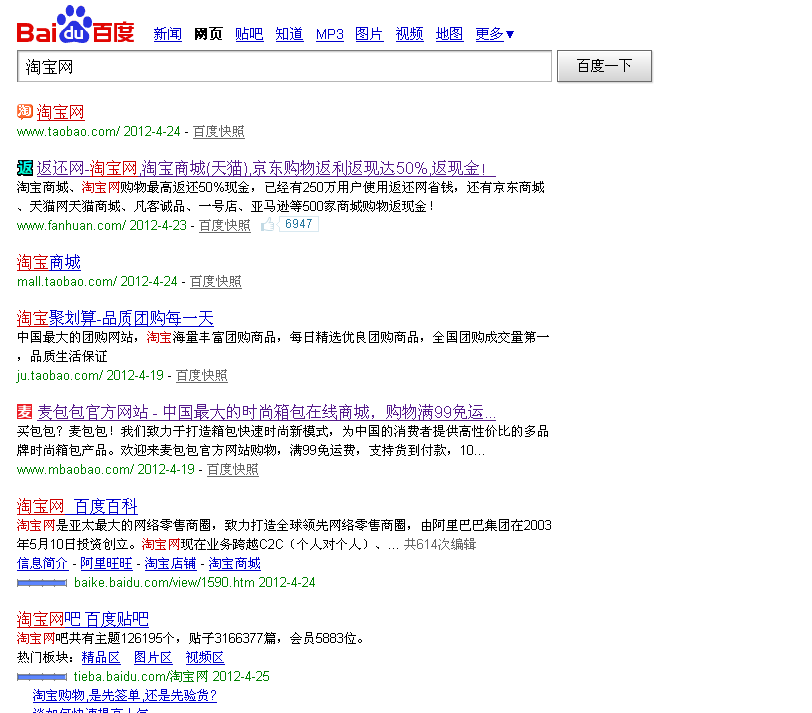Open the 新闻 tab

(167, 34)
